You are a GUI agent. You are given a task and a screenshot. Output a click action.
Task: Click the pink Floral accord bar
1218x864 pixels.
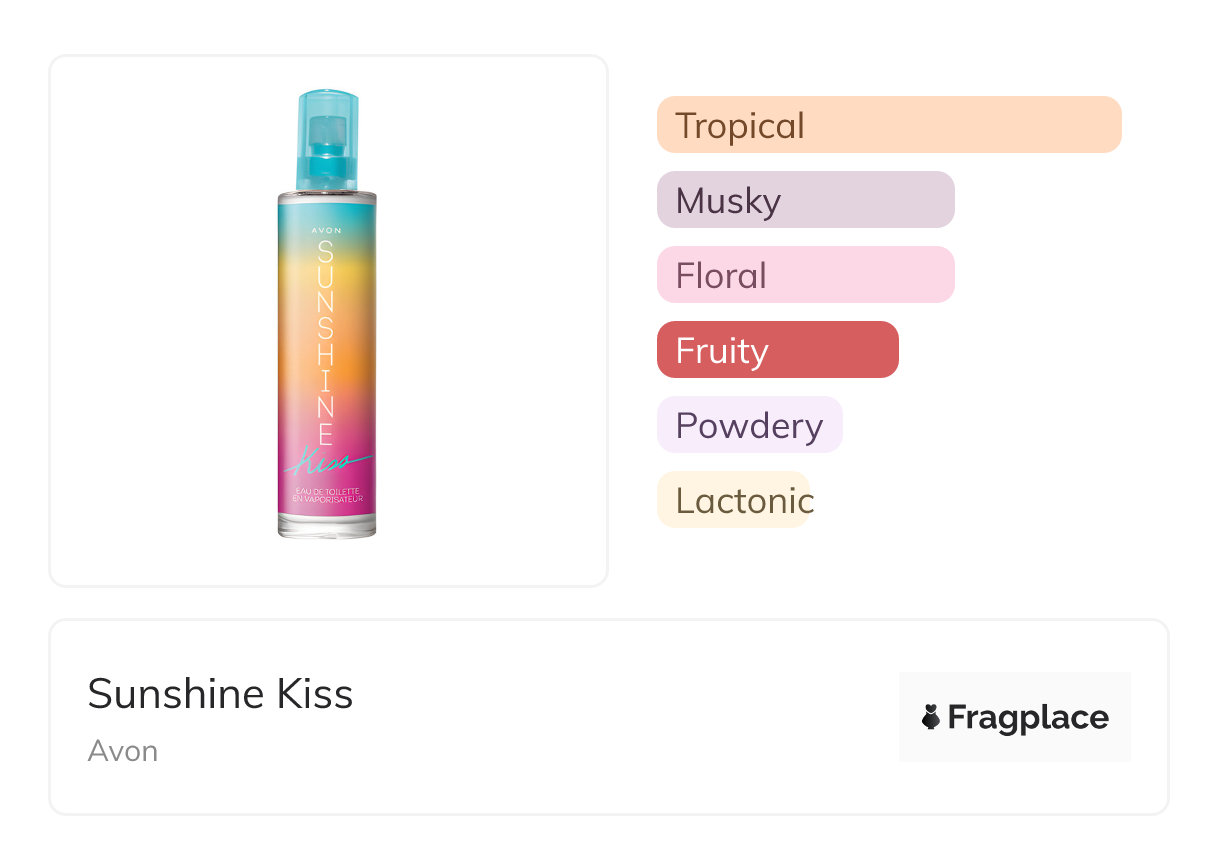[805, 275]
